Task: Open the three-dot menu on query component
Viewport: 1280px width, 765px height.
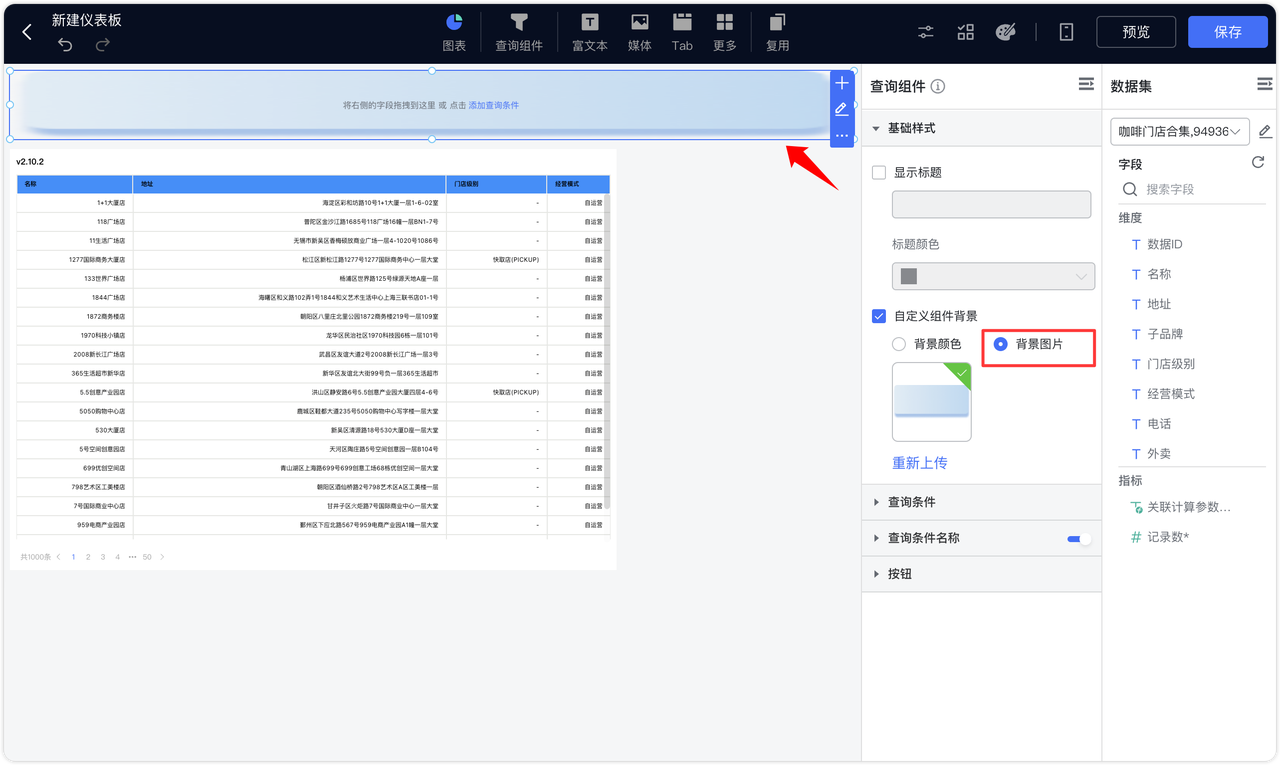Action: (x=842, y=135)
